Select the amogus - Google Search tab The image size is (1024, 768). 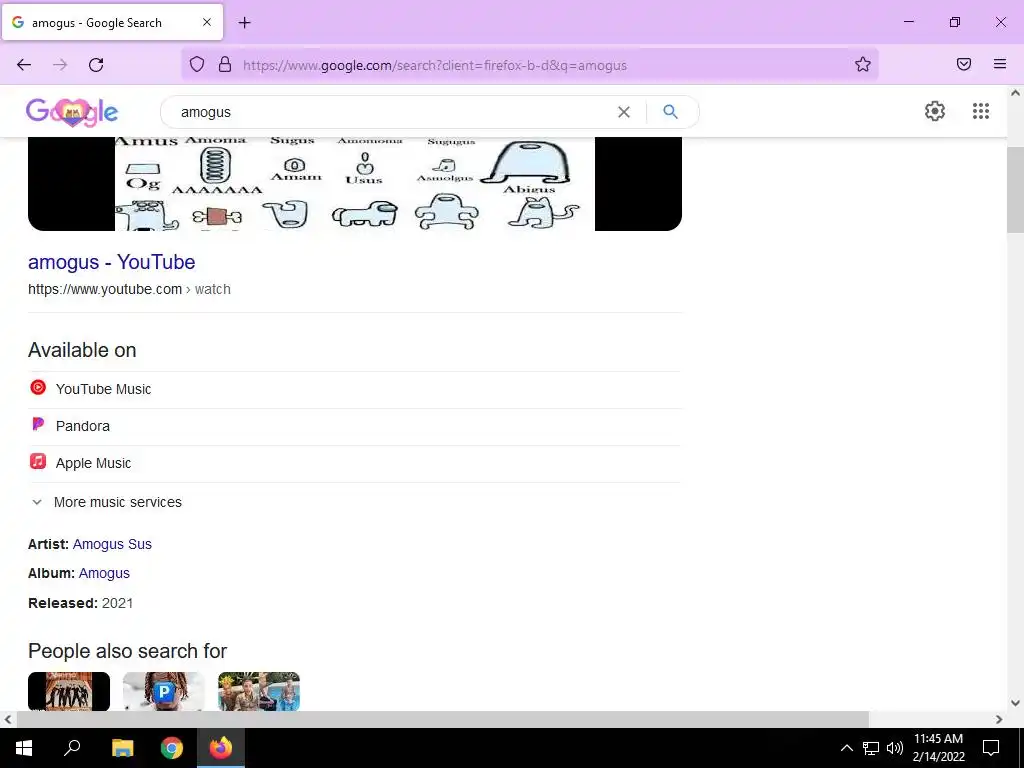pos(112,22)
